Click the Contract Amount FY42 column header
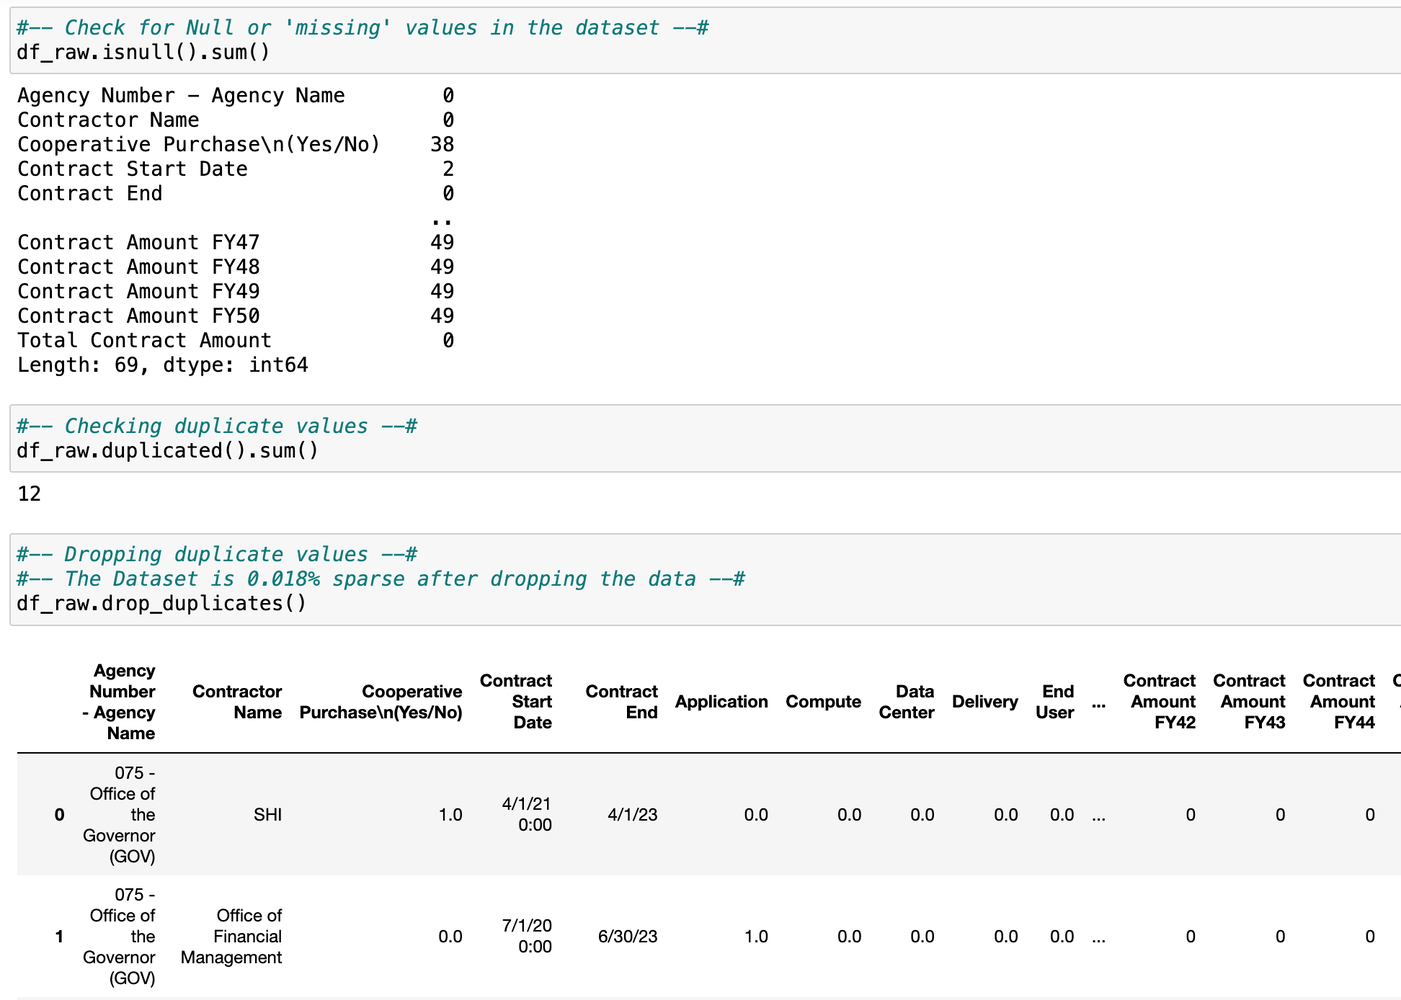1401x1000 pixels. pos(1159,702)
